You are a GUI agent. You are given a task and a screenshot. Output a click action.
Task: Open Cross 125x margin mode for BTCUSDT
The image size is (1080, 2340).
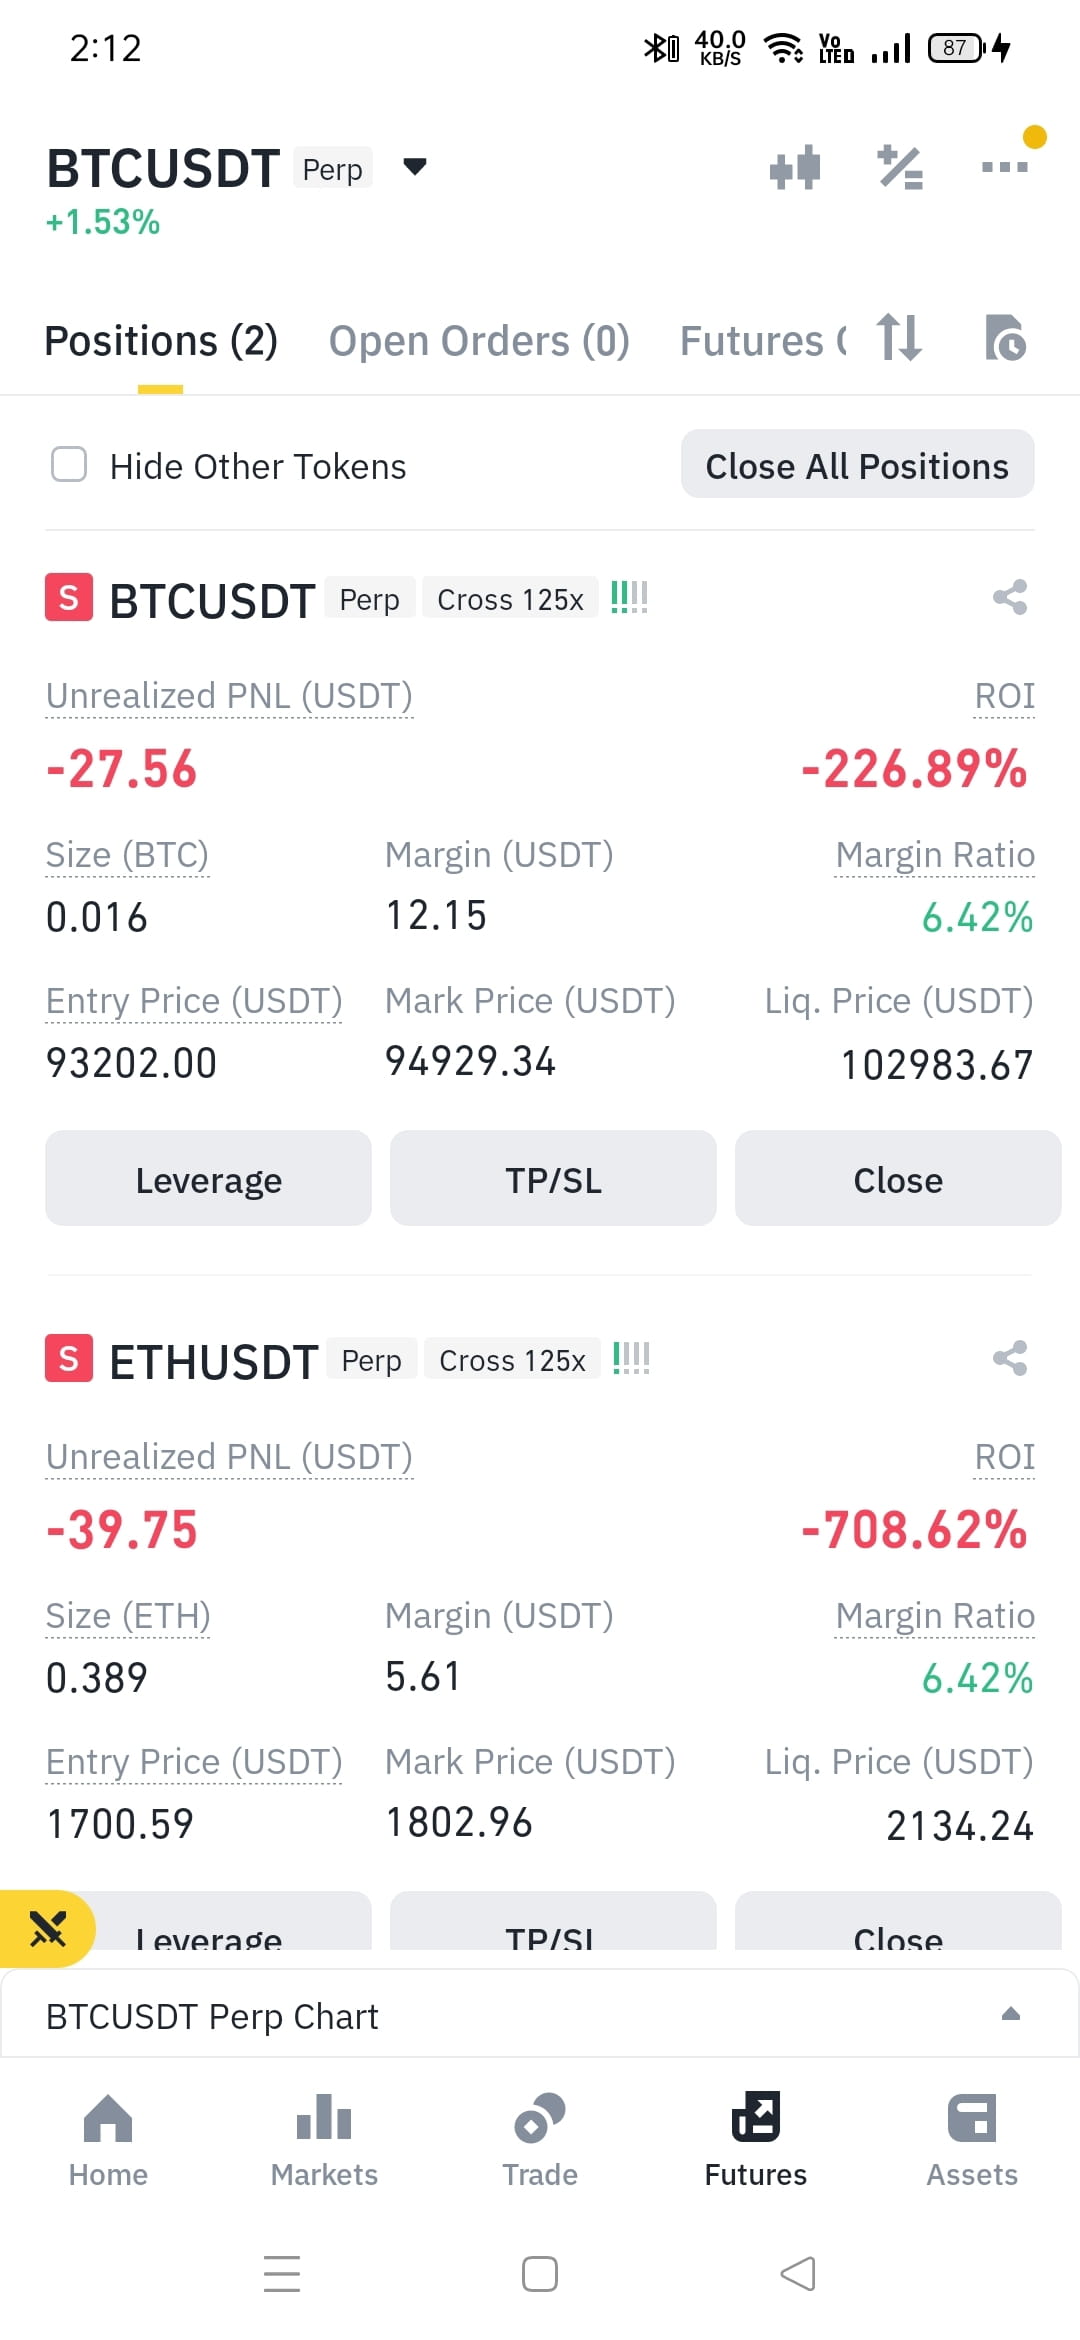[510, 599]
